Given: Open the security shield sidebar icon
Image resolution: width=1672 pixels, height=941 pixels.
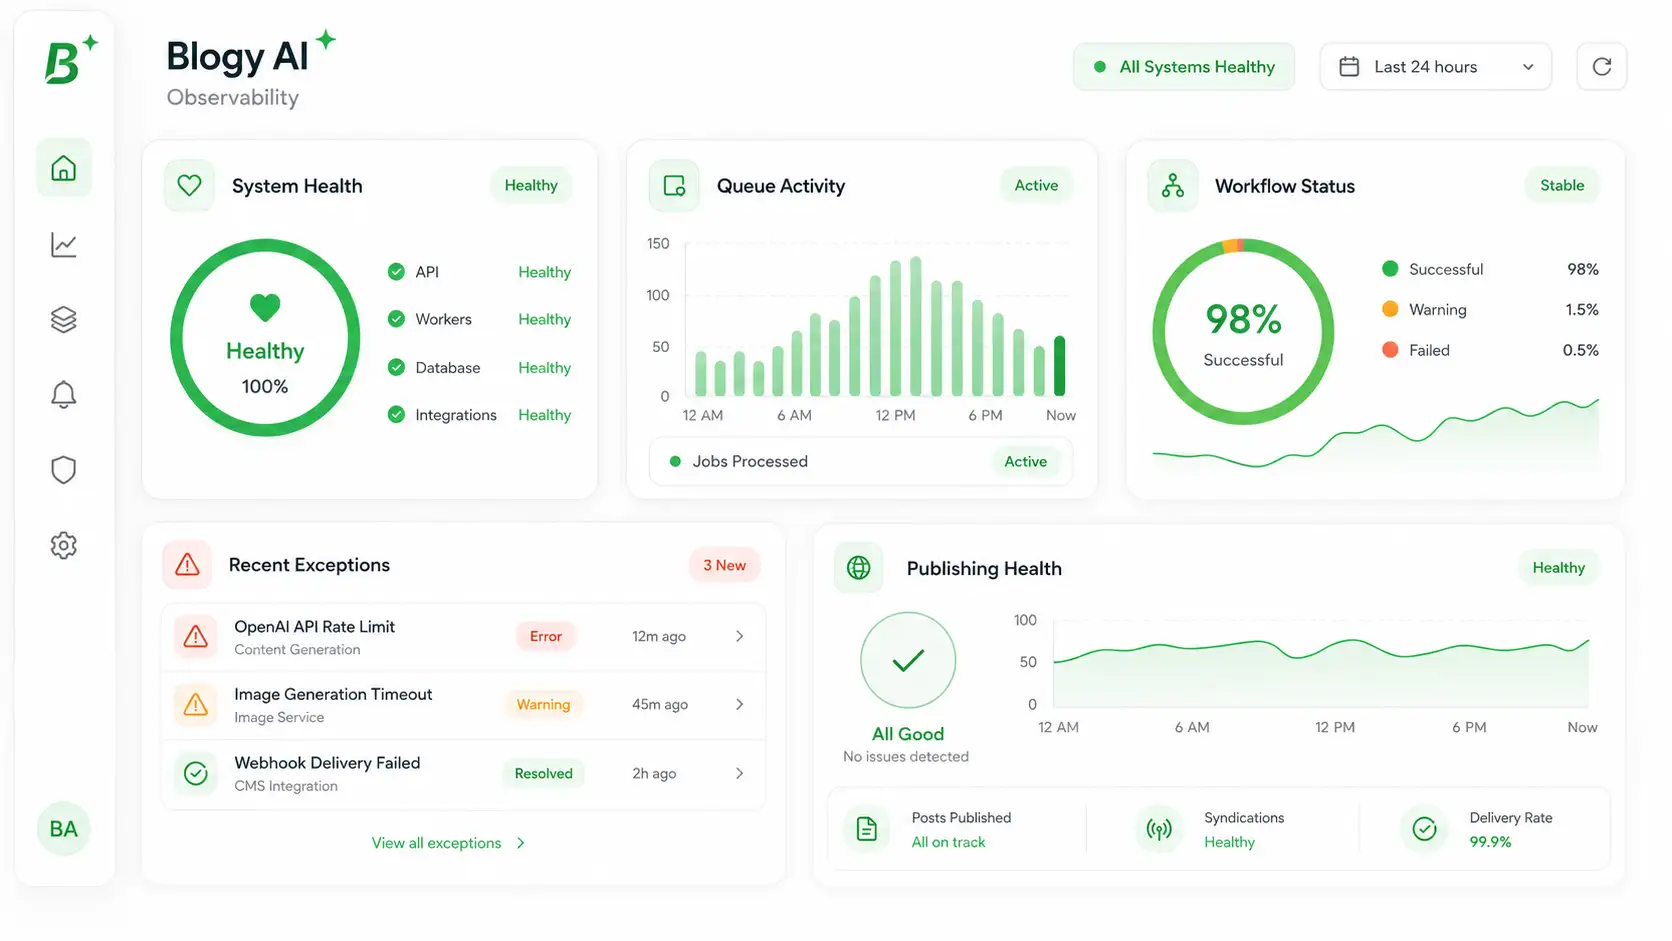Looking at the screenshot, I should click(x=64, y=470).
